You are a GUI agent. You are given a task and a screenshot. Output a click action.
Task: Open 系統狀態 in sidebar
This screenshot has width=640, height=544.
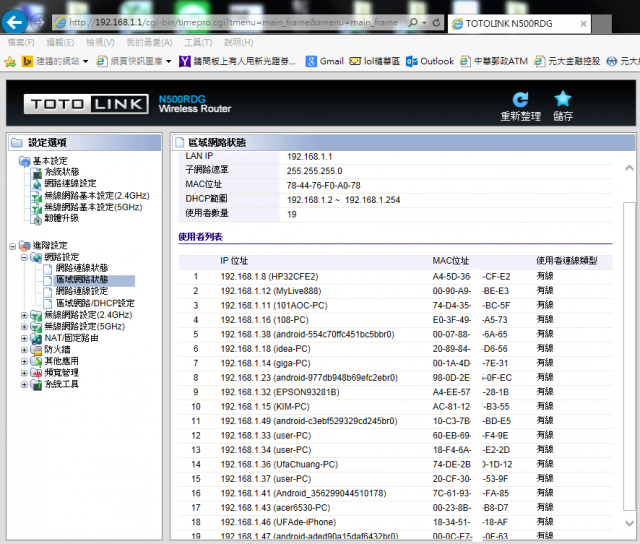[61, 172]
